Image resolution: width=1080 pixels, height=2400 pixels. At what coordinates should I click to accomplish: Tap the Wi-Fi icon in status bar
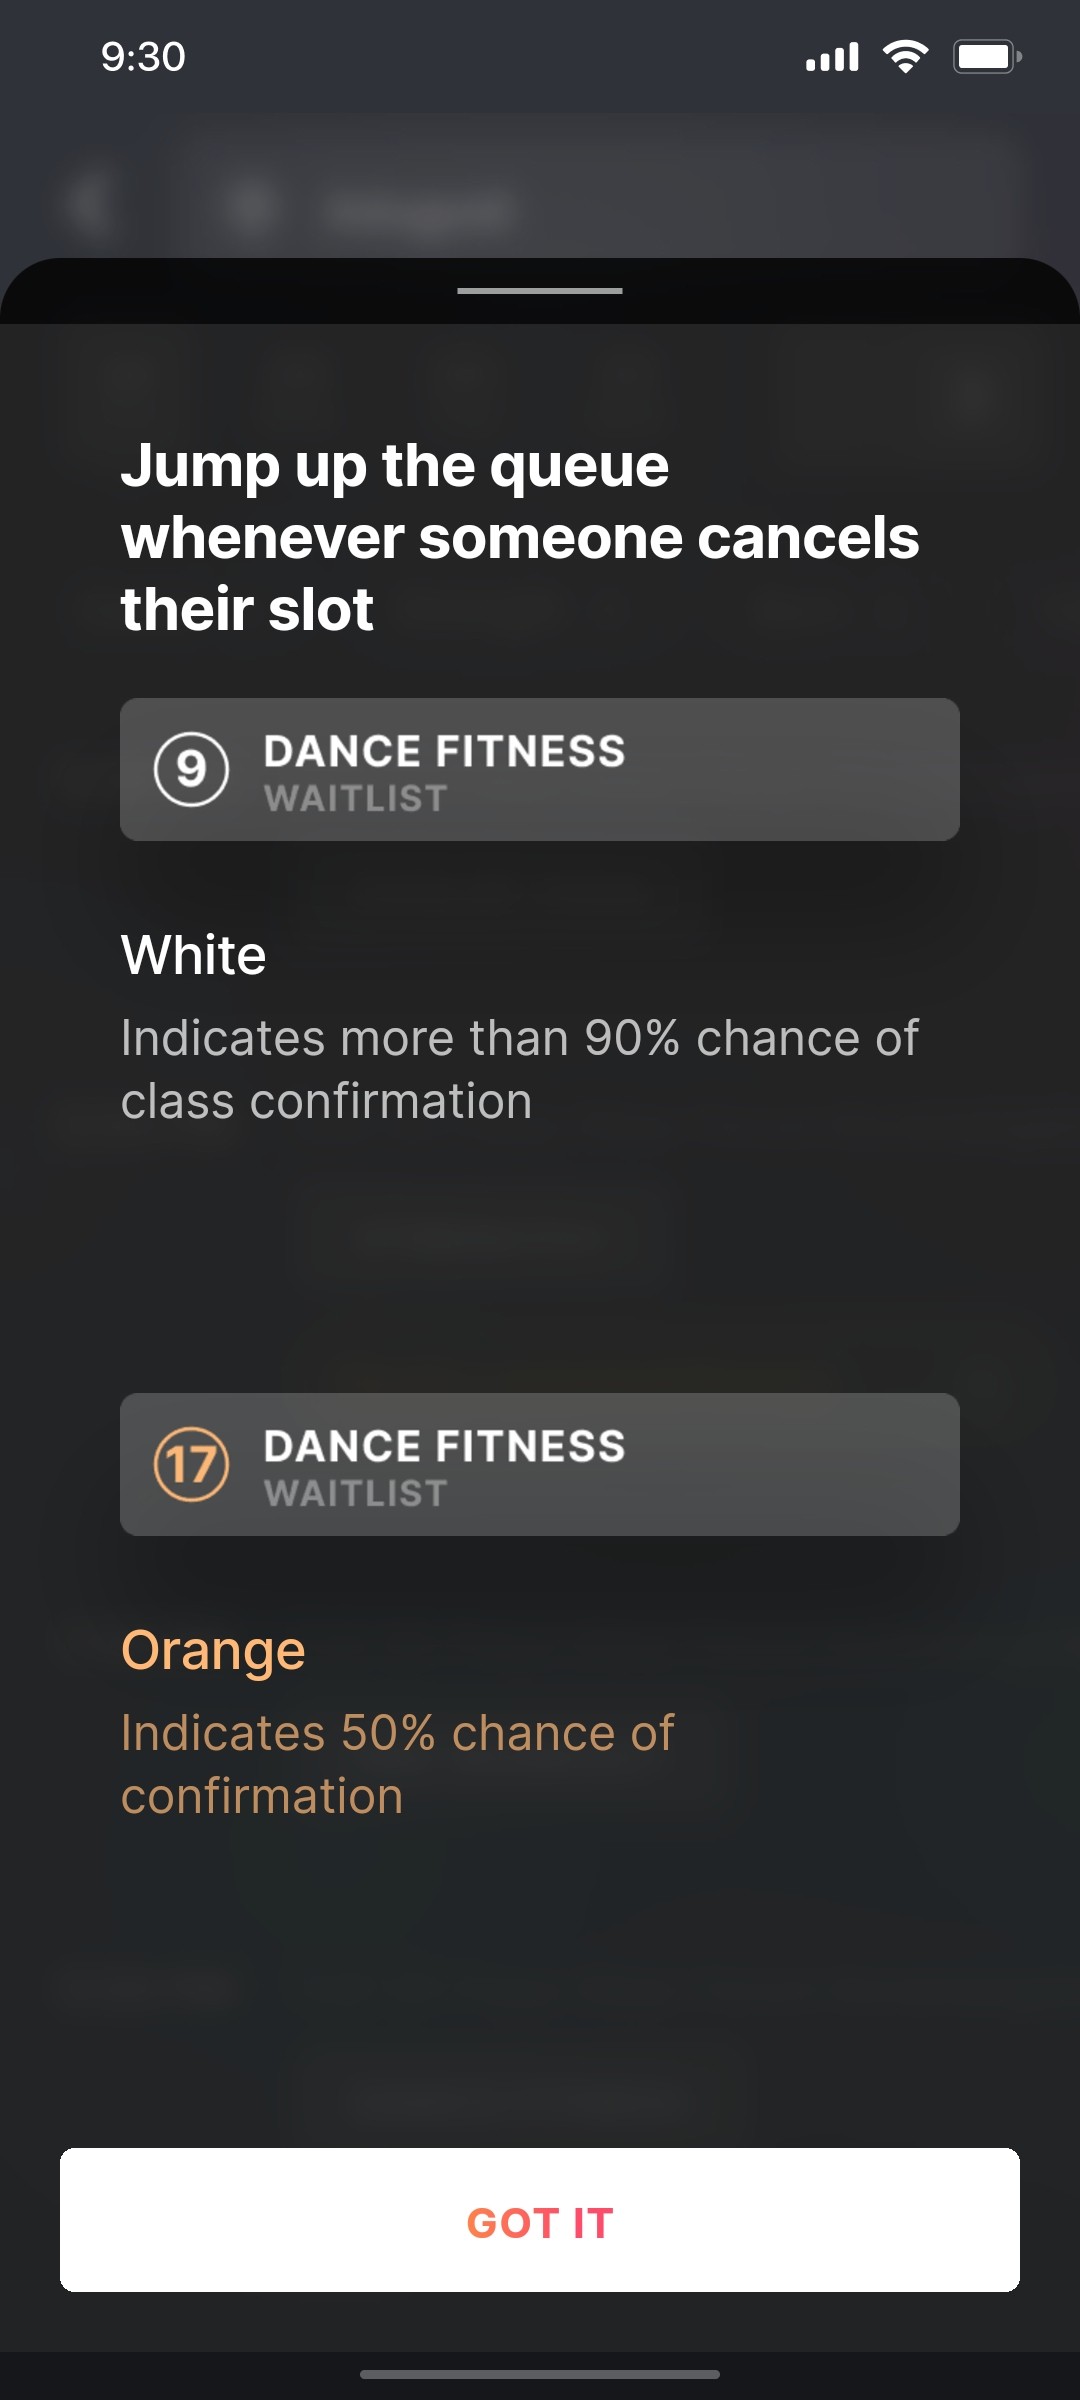coord(905,57)
